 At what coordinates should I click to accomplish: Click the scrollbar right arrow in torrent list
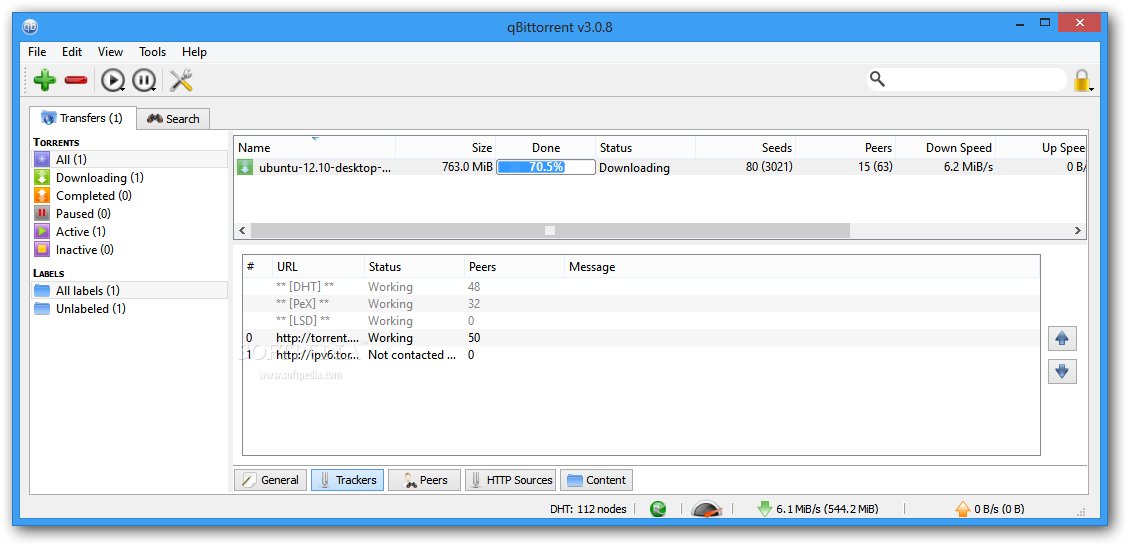pyautogui.click(x=1077, y=230)
